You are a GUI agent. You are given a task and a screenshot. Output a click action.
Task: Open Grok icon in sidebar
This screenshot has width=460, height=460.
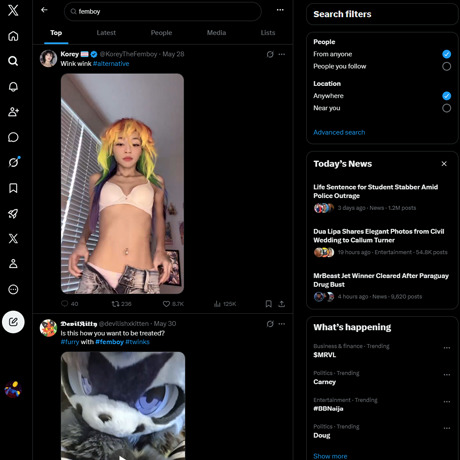(14, 162)
